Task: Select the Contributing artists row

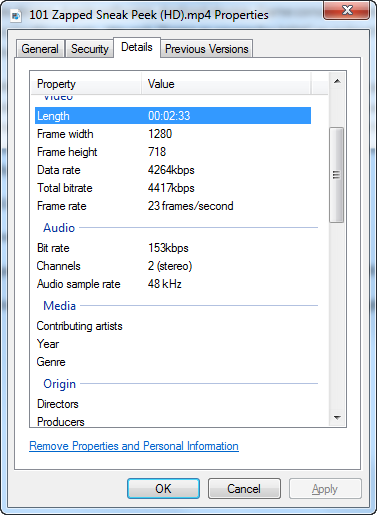Action: point(173,326)
